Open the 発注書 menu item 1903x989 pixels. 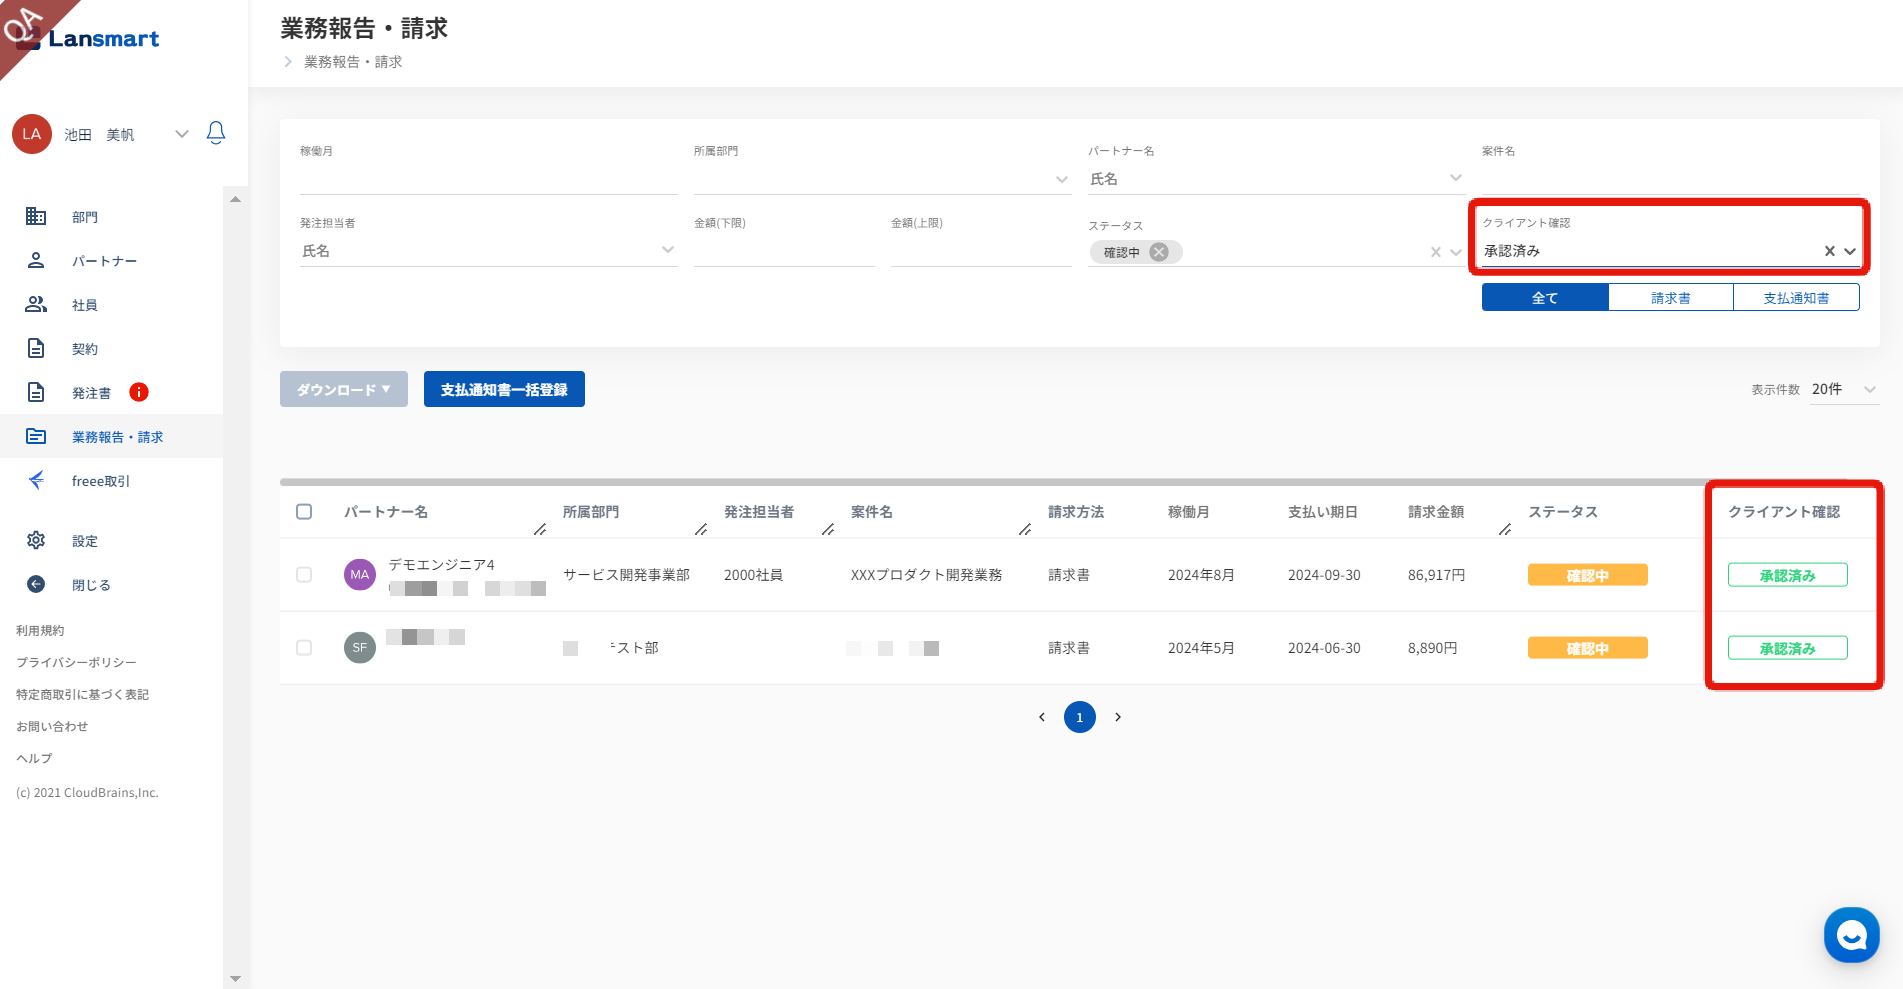(x=91, y=393)
